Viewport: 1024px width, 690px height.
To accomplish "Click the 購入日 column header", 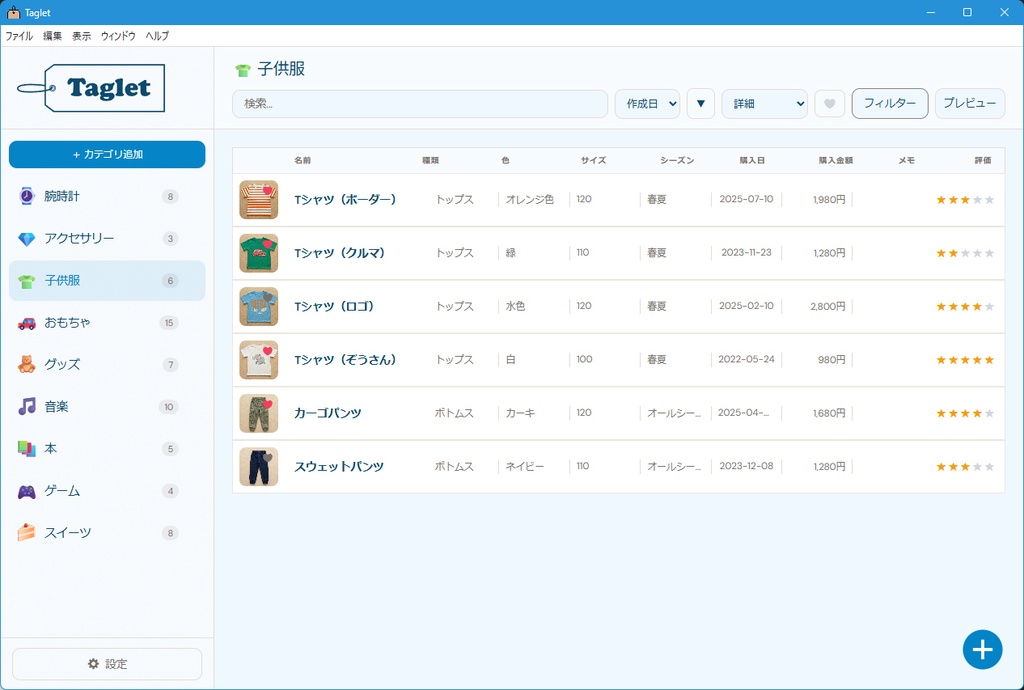I will [x=752, y=161].
